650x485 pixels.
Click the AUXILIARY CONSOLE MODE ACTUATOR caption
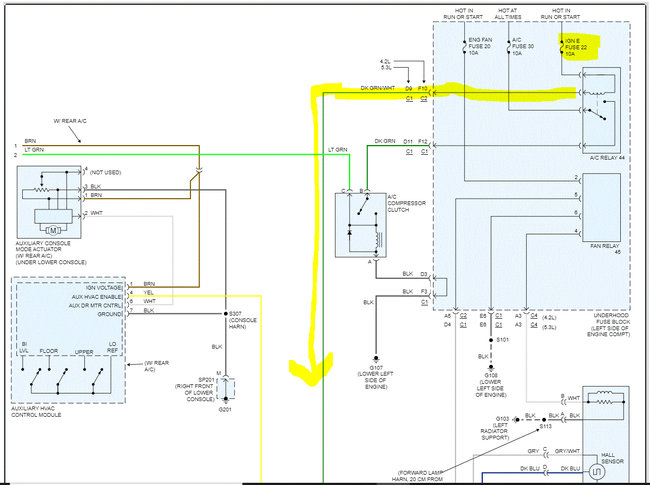coord(51,252)
